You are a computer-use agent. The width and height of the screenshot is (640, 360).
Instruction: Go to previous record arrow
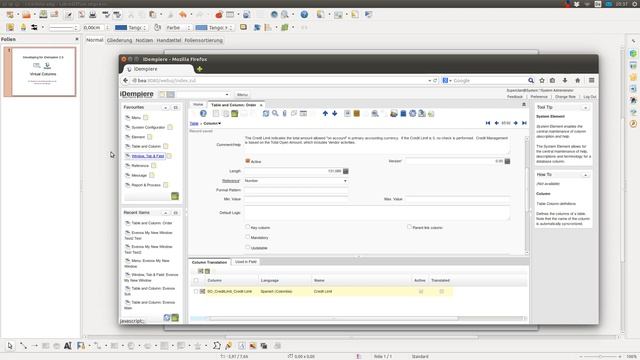(497, 123)
